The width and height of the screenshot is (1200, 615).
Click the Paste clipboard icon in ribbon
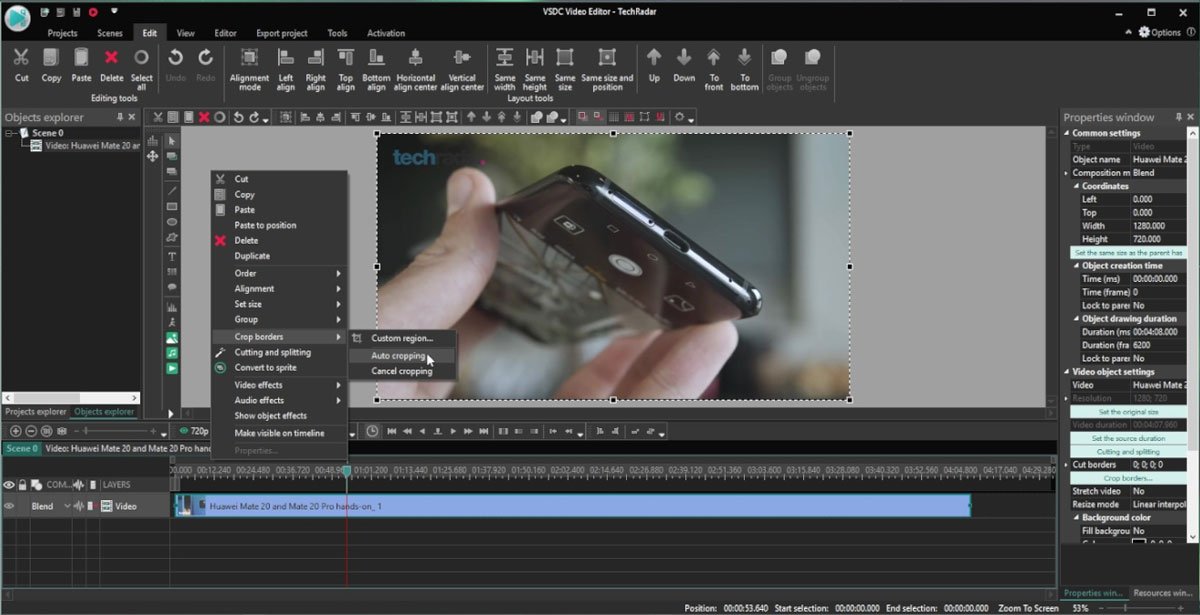(x=81, y=58)
